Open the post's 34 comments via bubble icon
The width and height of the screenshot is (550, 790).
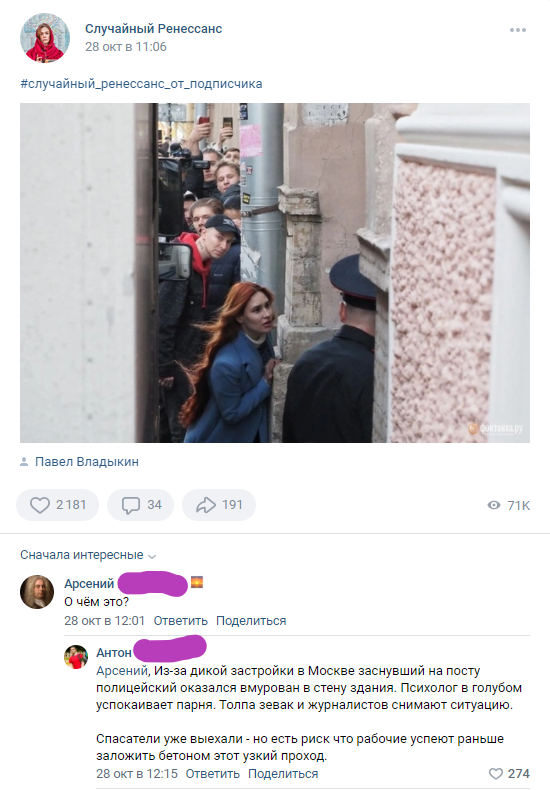click(x=141, y=505)
